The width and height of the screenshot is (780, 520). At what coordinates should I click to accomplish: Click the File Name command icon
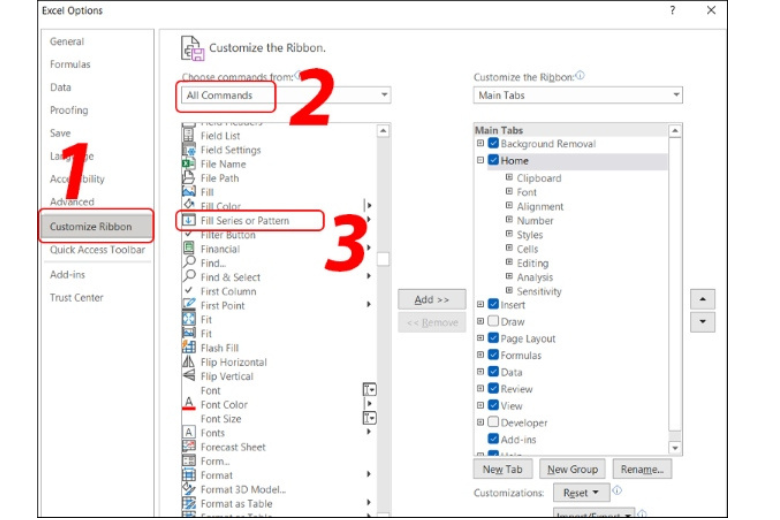coord(189,164)
